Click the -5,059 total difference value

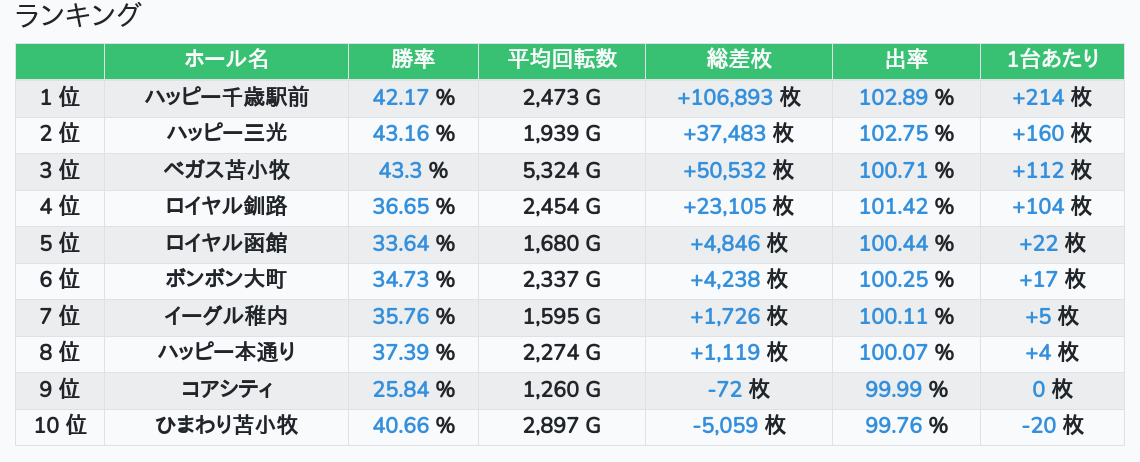725,425
